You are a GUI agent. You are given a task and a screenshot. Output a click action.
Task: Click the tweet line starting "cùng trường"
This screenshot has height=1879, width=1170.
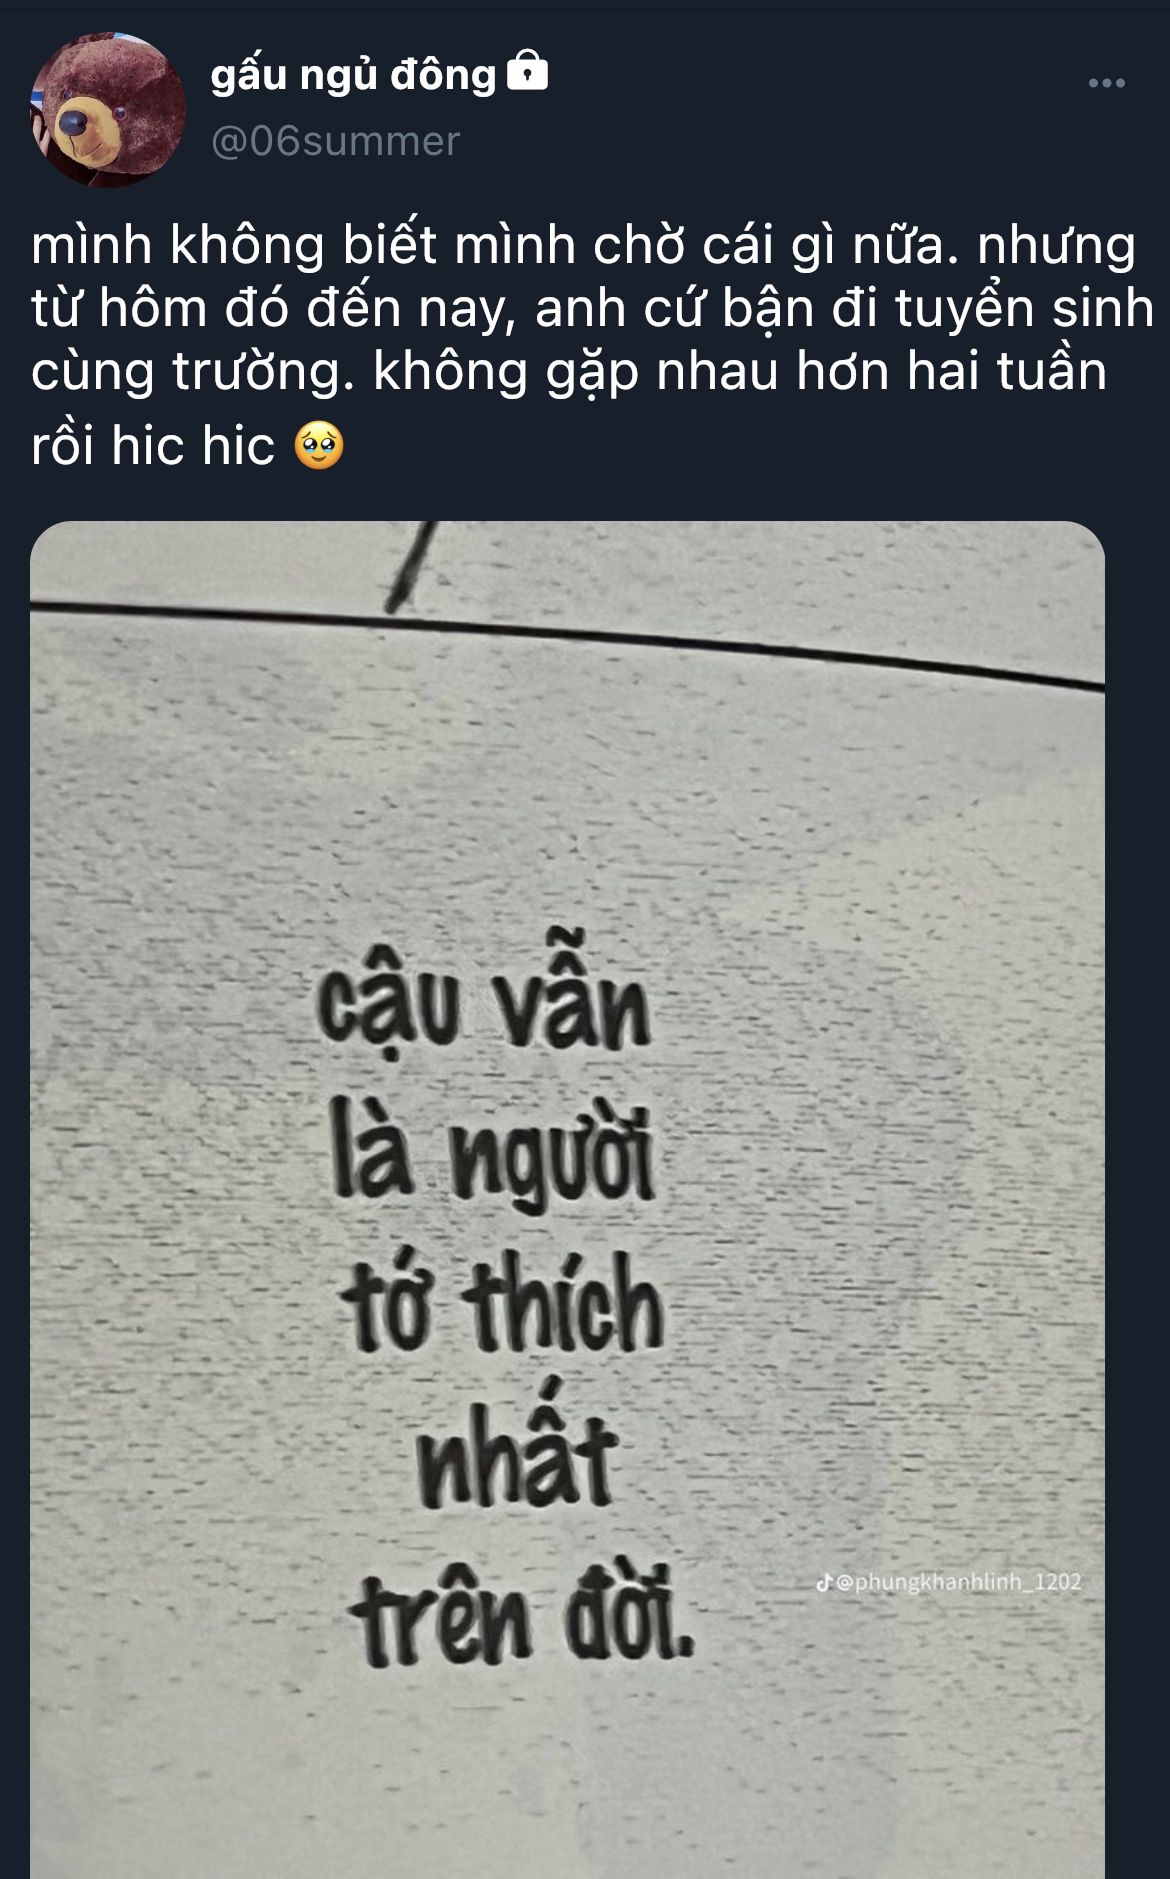click(569, 372)
